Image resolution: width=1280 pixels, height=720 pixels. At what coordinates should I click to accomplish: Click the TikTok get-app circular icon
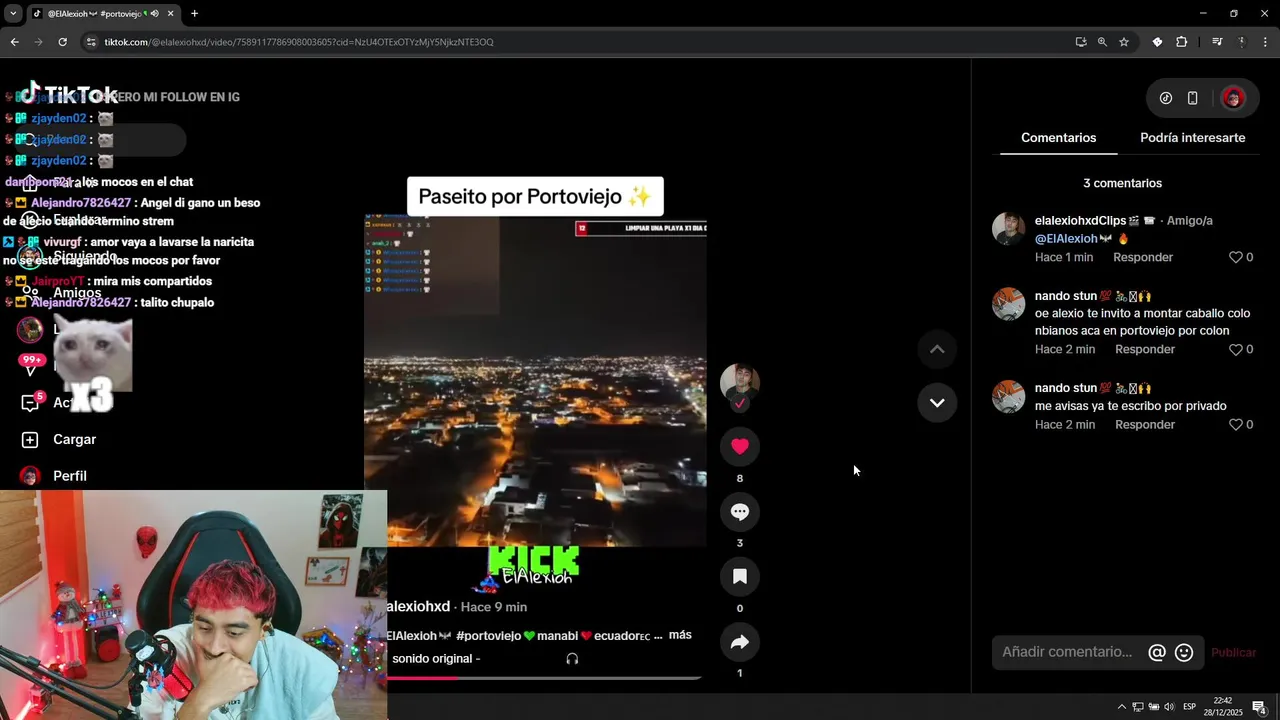click(x=1166, y=98)
